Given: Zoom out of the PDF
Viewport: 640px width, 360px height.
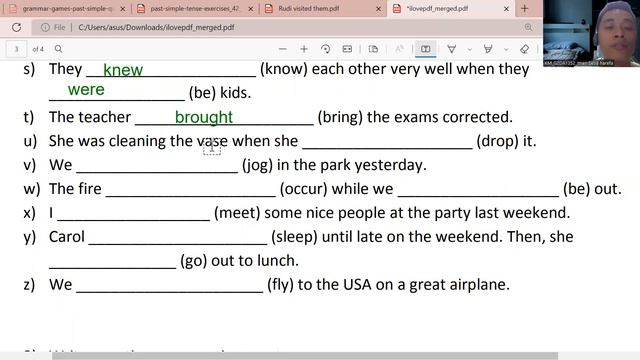Looking at the screenshot, I should pos(282,49).
